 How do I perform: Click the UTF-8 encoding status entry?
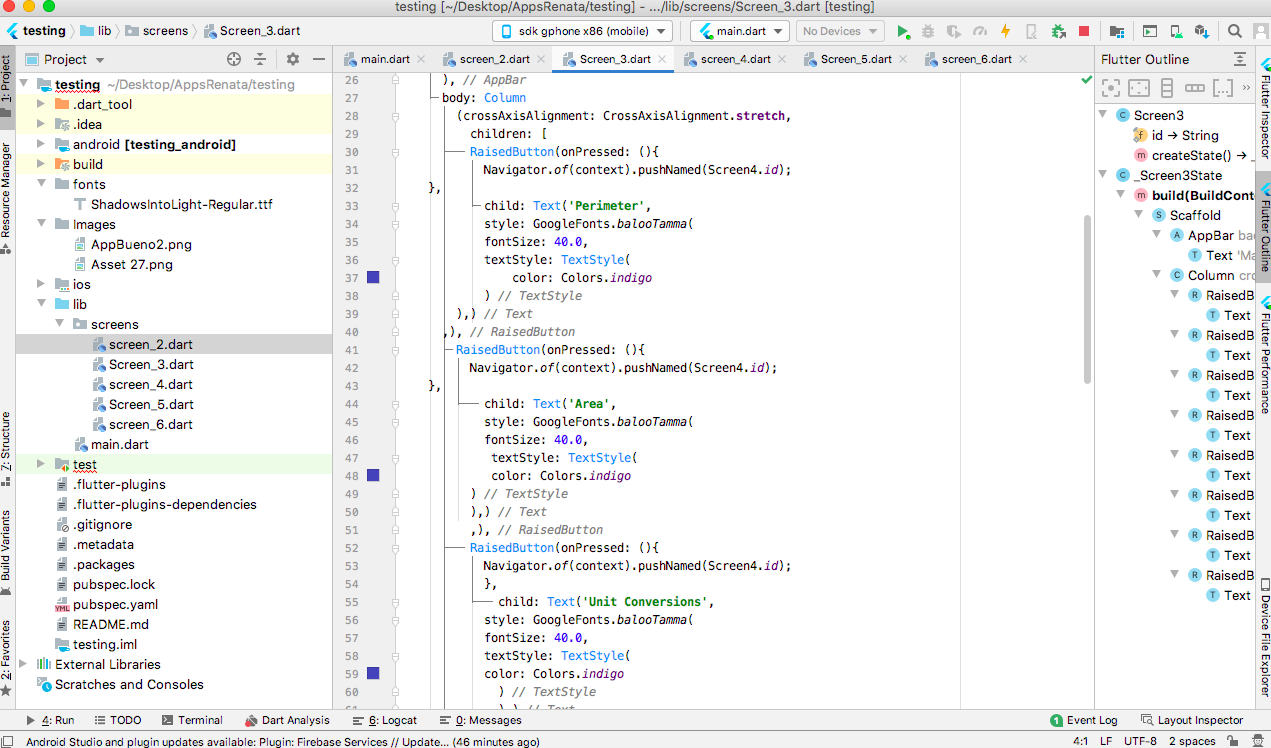point(1140,741)
